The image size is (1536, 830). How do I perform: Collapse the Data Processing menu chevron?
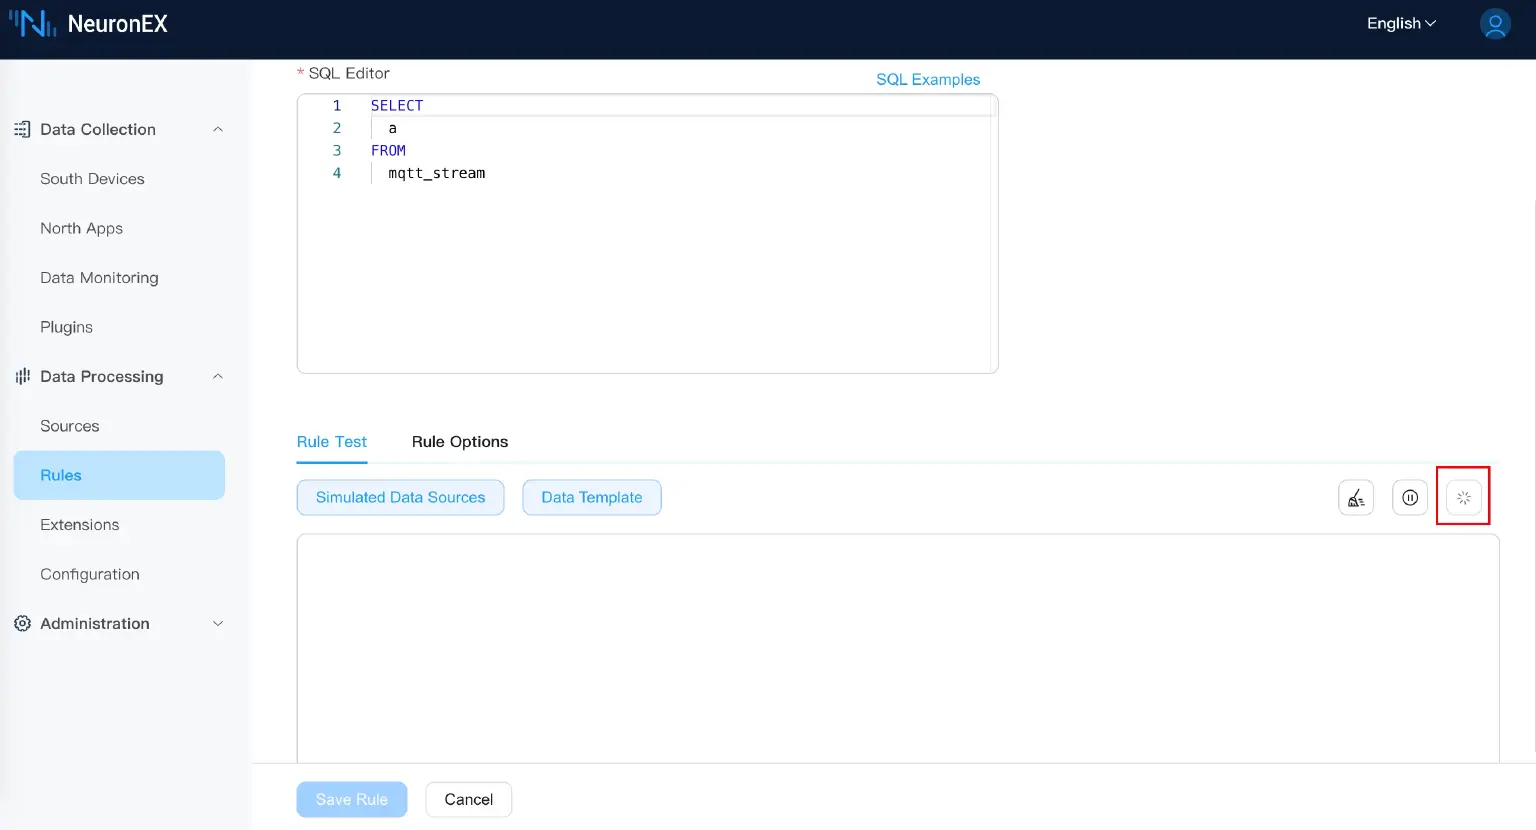(x=218, y=377)
